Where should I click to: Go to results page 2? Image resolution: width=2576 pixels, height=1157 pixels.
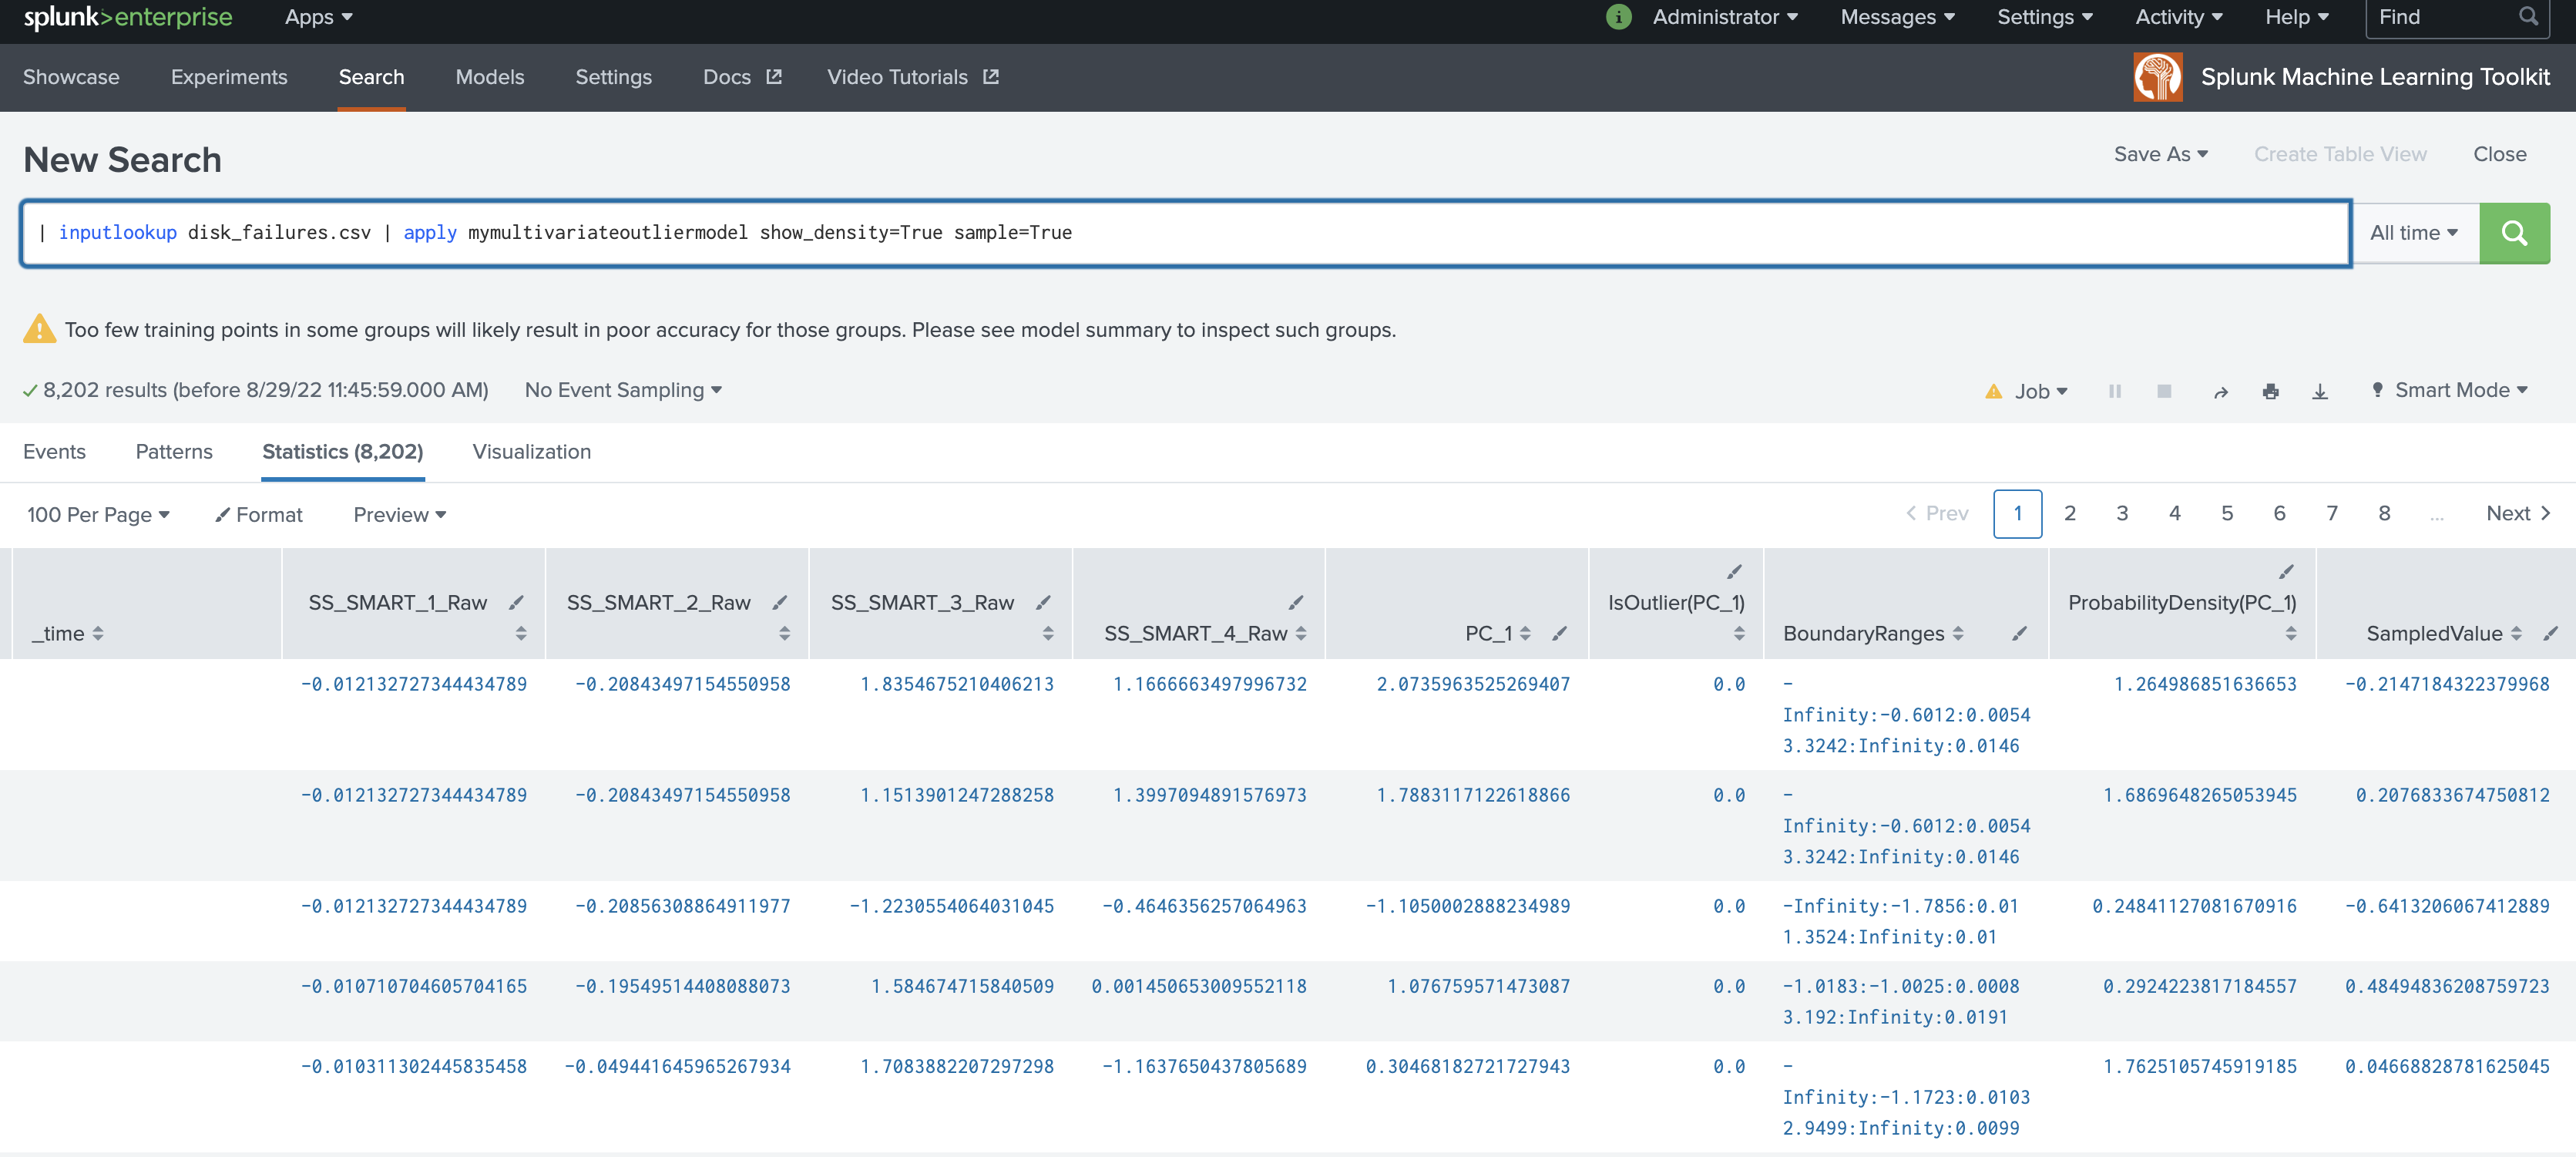coord(2070,513)
